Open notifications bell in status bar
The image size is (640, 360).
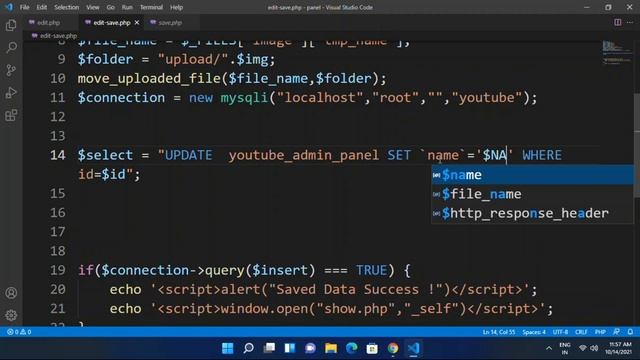(x=630, y=332)
